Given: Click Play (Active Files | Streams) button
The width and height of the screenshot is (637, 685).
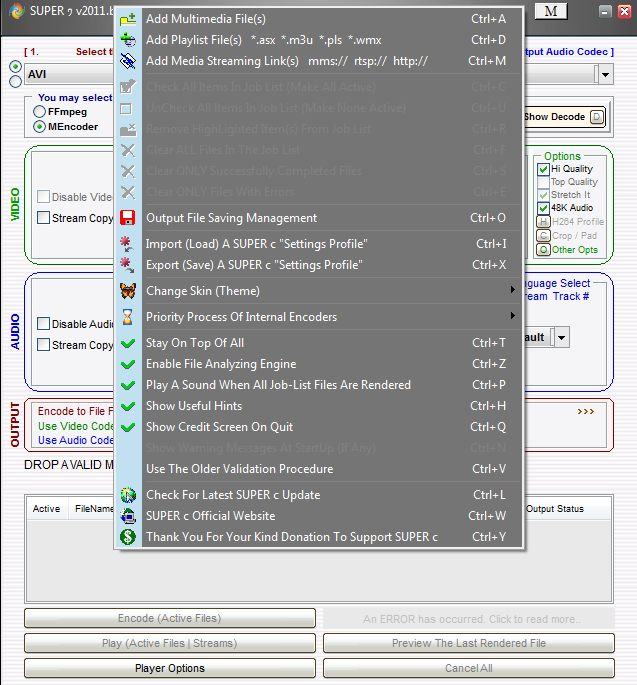Looking at the screenshot, I should (170, 643).
